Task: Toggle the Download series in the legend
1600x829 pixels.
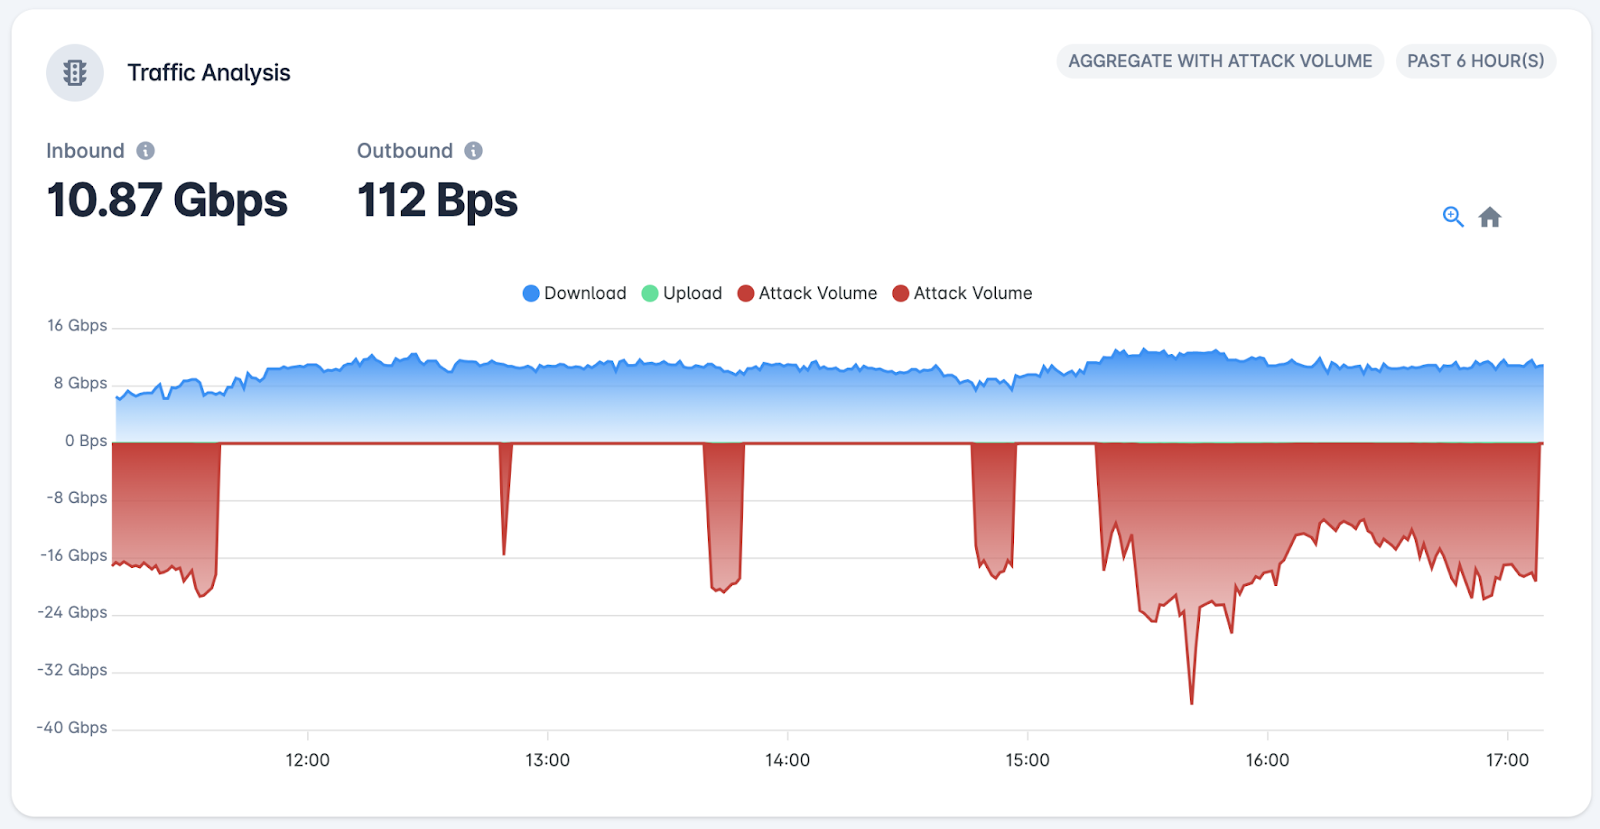Action: (x=575, y=293)
